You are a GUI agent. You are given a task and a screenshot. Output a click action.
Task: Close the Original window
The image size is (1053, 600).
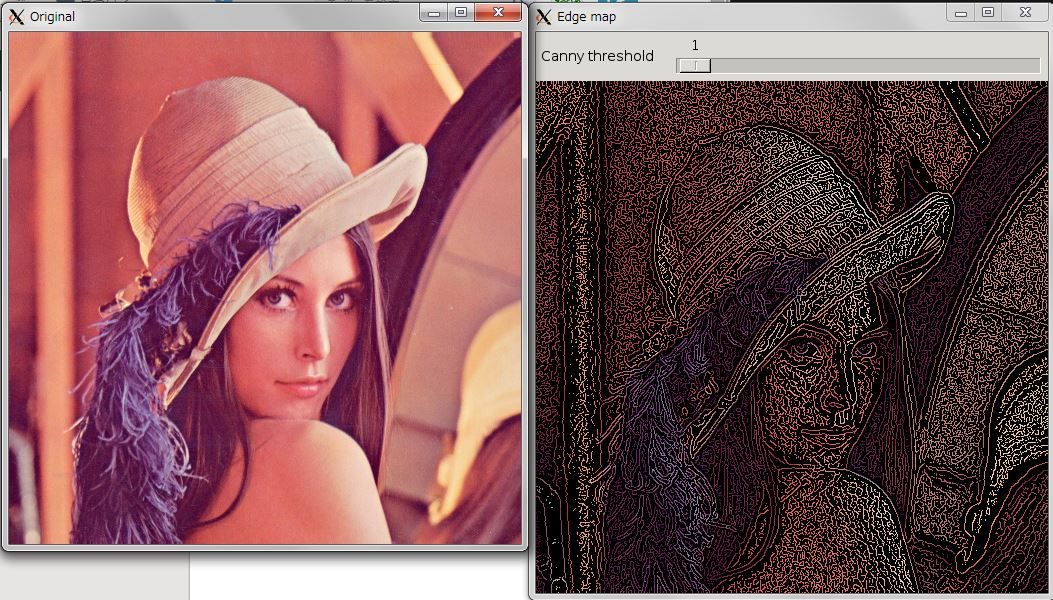(x=498, y=13)
